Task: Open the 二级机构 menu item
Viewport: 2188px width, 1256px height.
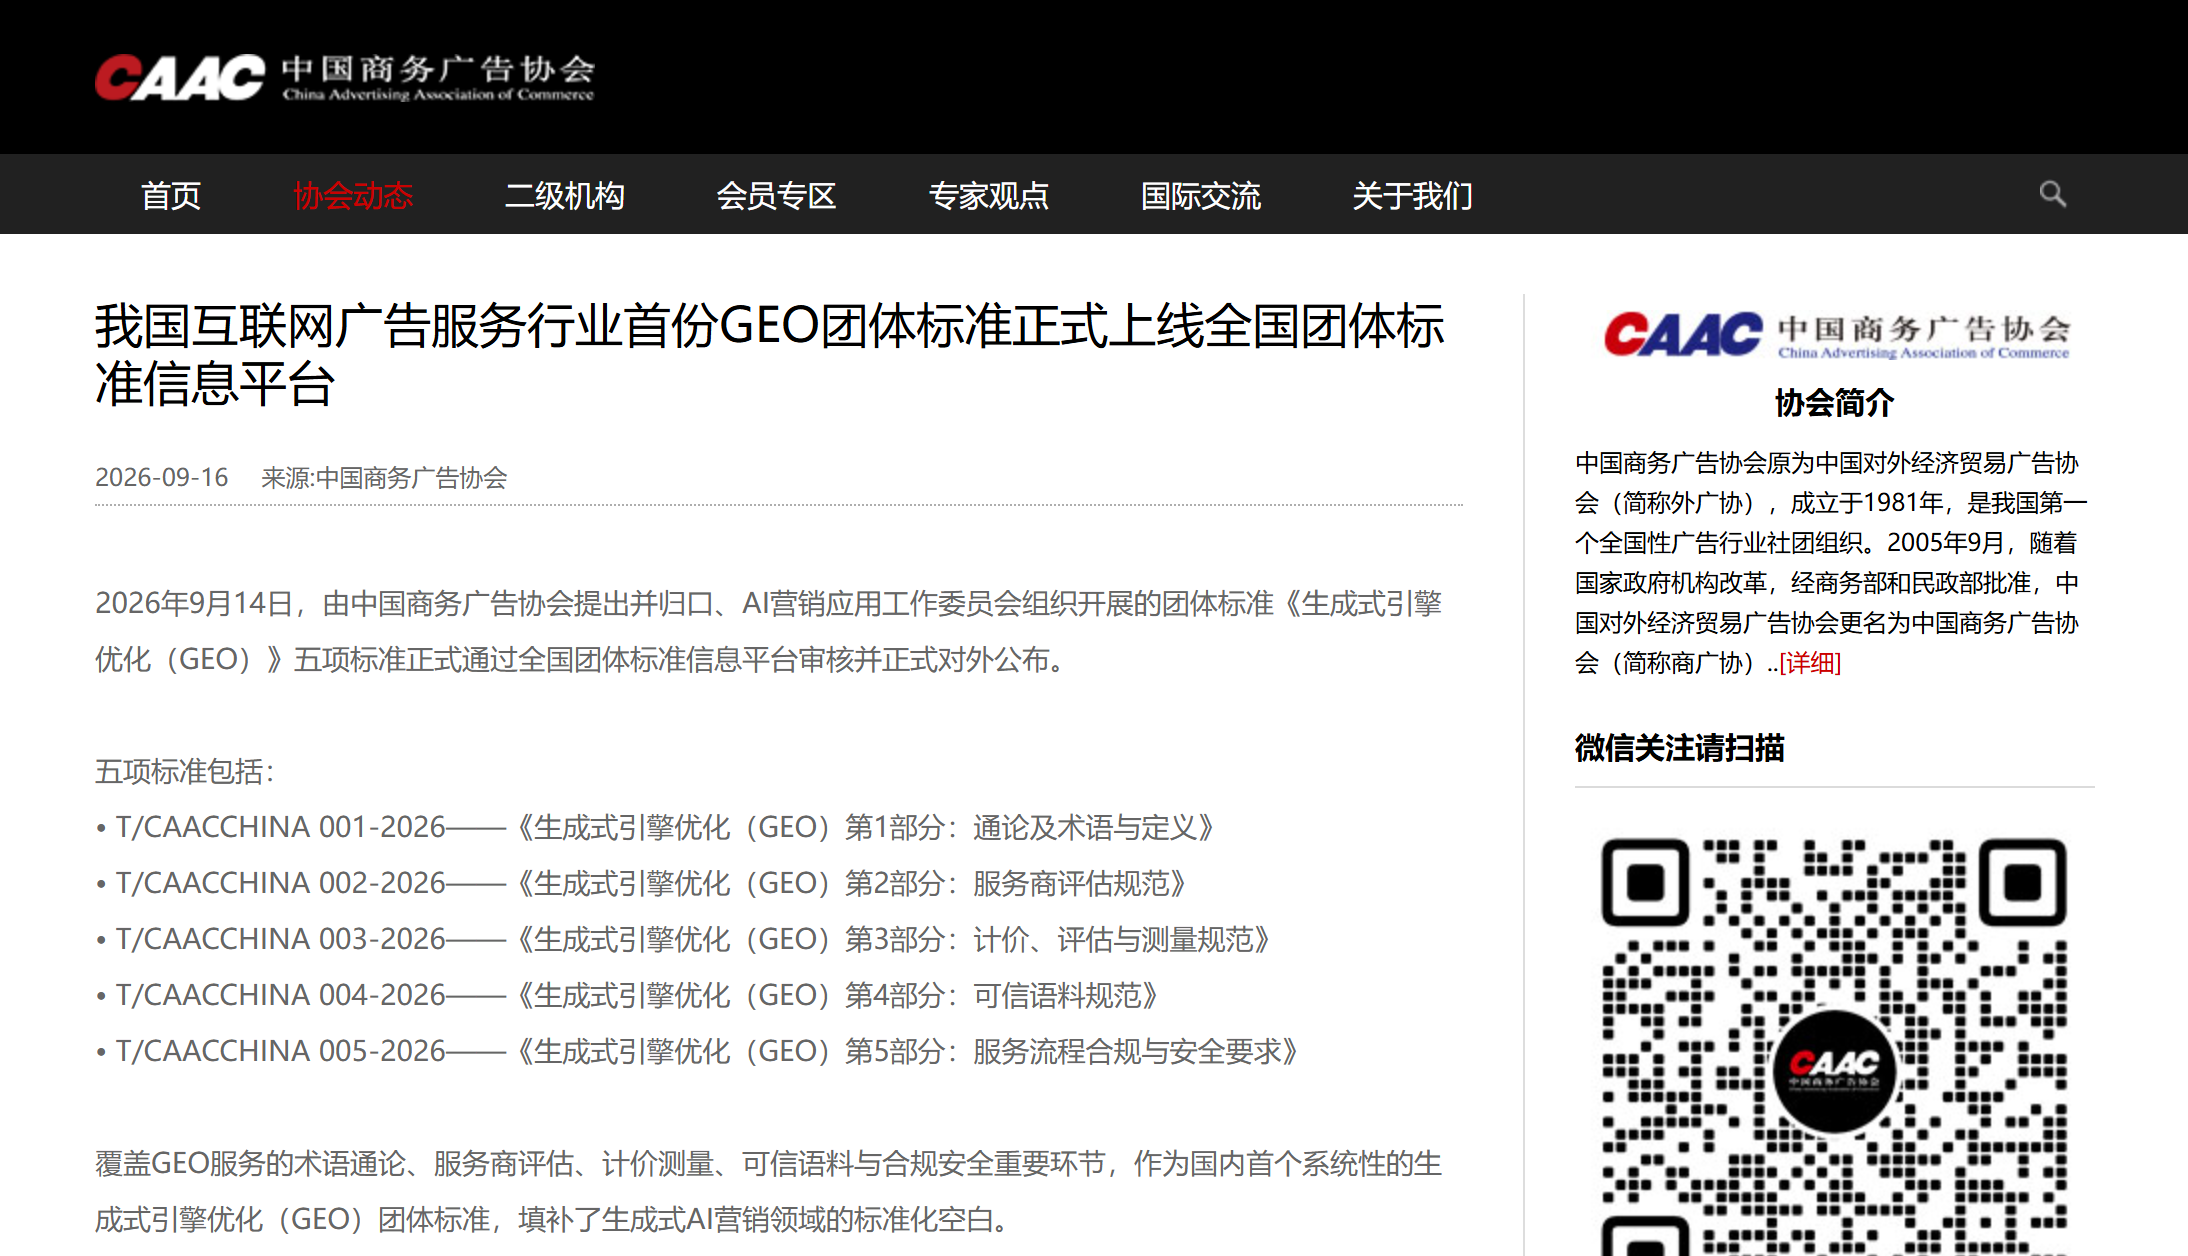Action: [x=565, y=195]
